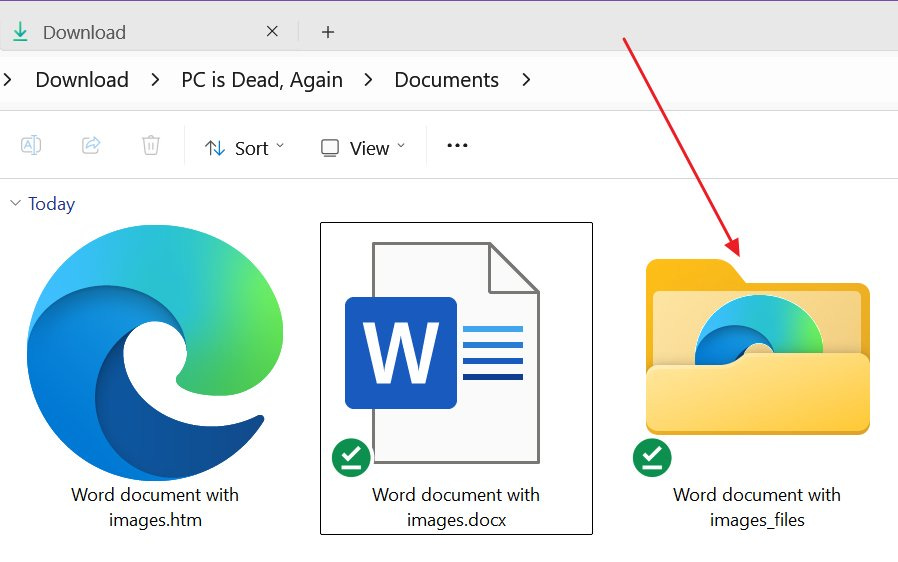Expand the chevron before Download breadcrumb

click(x=7, y=80)
